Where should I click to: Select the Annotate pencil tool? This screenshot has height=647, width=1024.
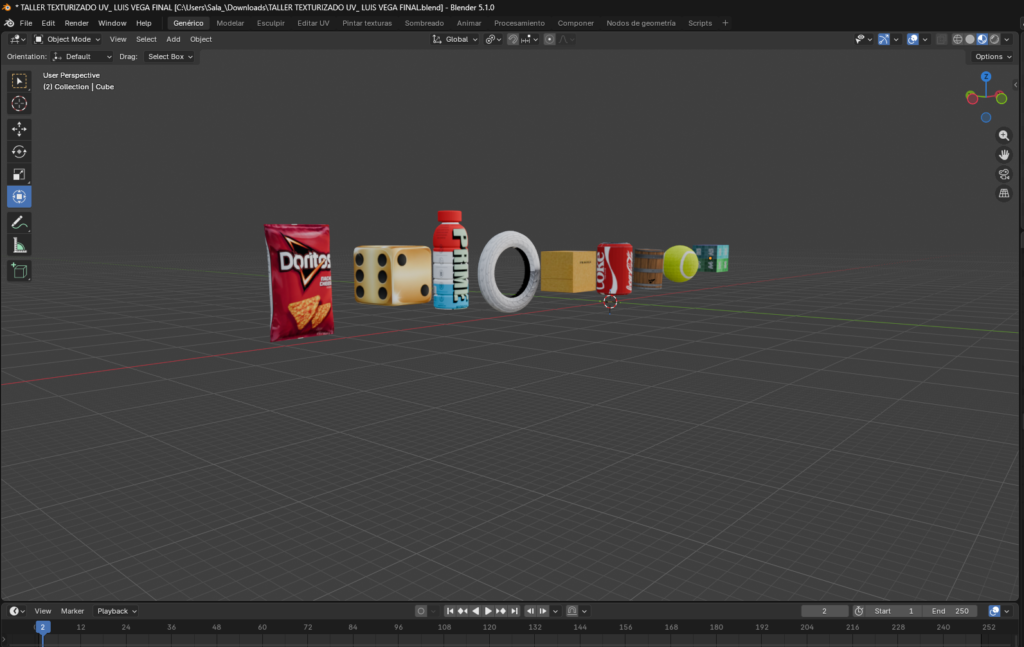[x=19, y=223]
